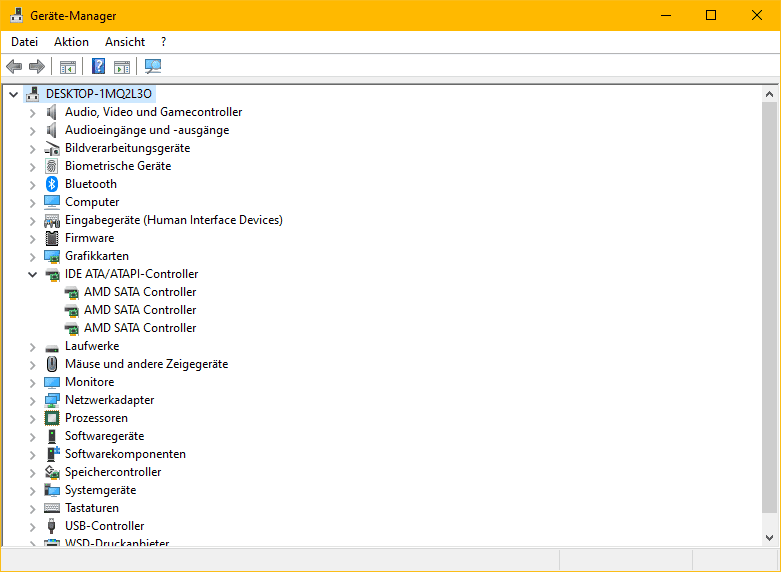
Task: Scan for hardware changes toolbar icon
Action: [153, 66]
